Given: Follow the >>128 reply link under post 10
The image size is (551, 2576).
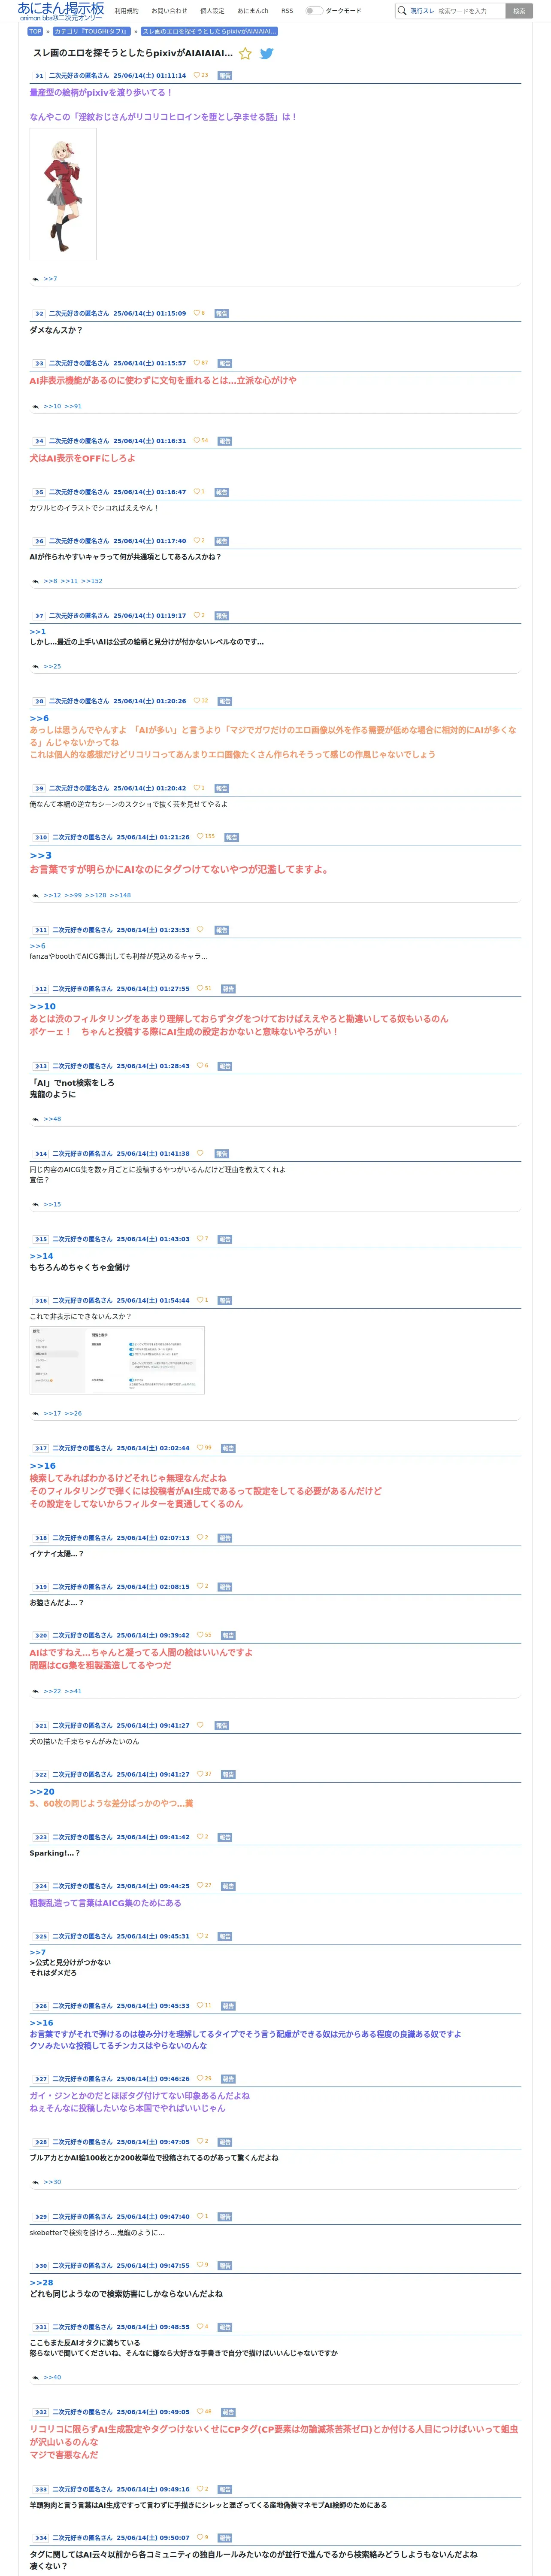Looking at the screenshot, I should 95,896.
